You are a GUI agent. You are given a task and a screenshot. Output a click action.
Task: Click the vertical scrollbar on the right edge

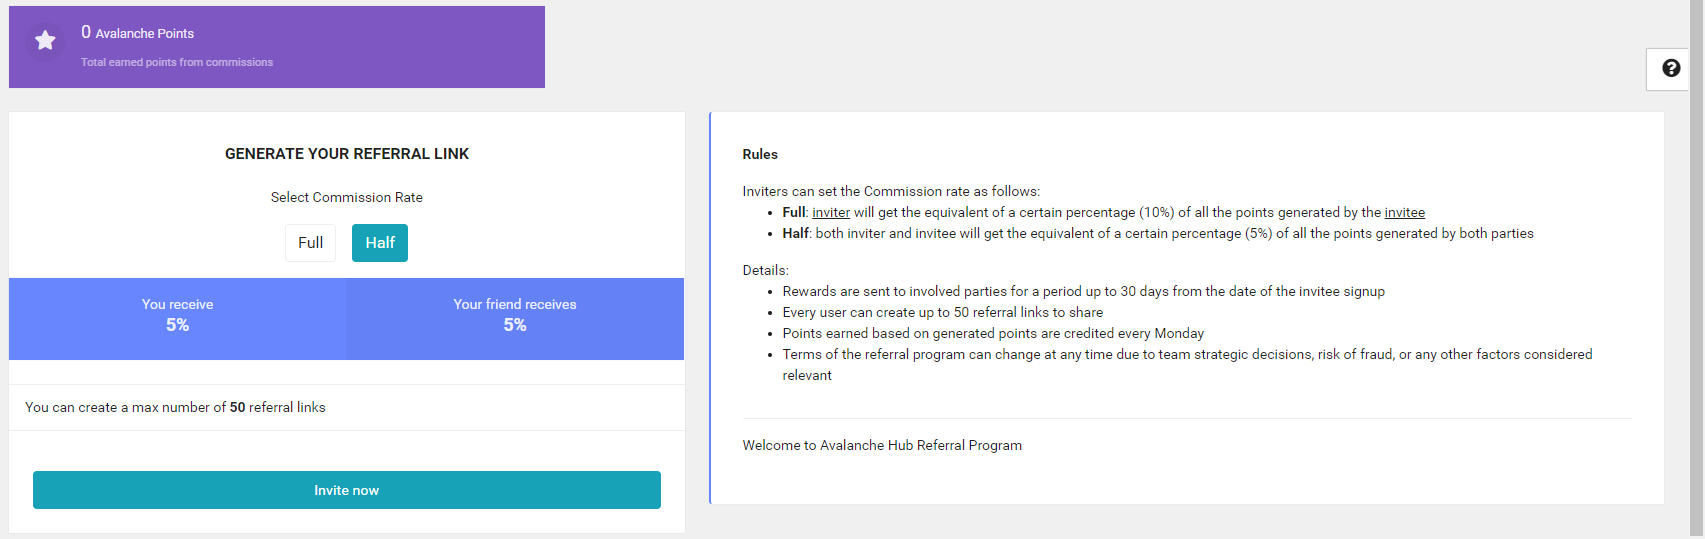(x=1697, y=270)
